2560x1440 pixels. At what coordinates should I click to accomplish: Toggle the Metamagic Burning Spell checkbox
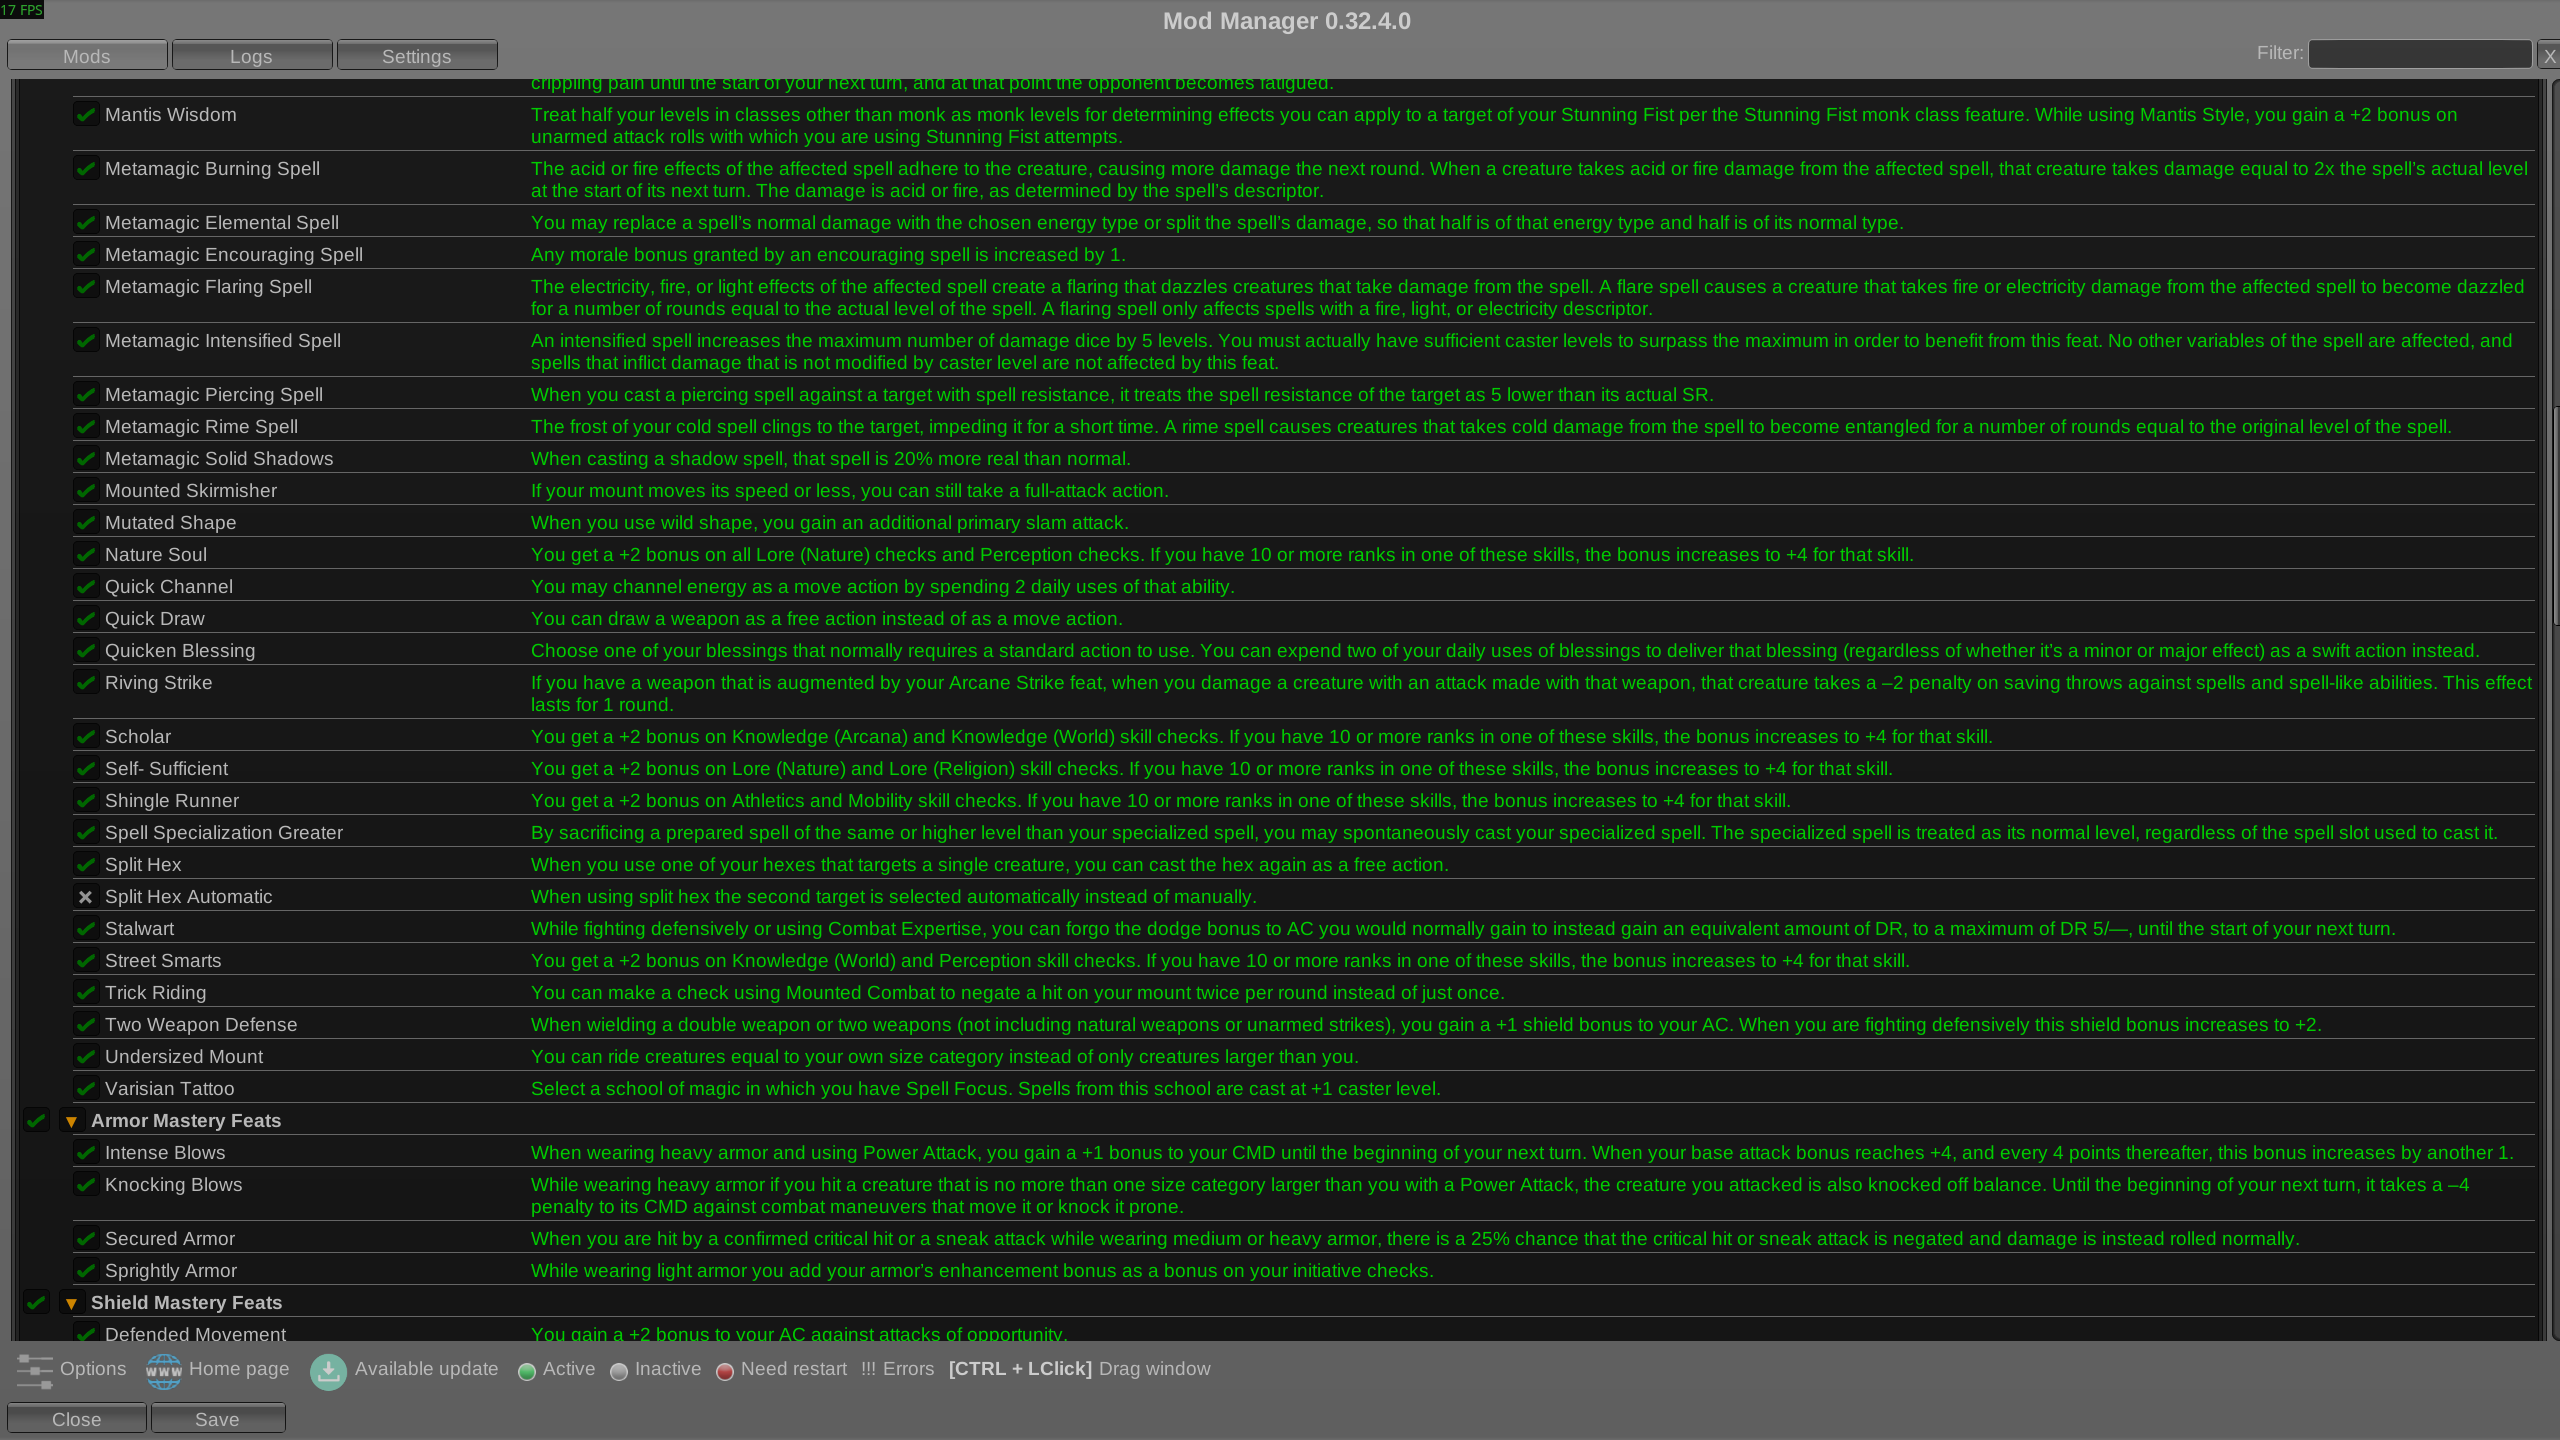point(86,169)
